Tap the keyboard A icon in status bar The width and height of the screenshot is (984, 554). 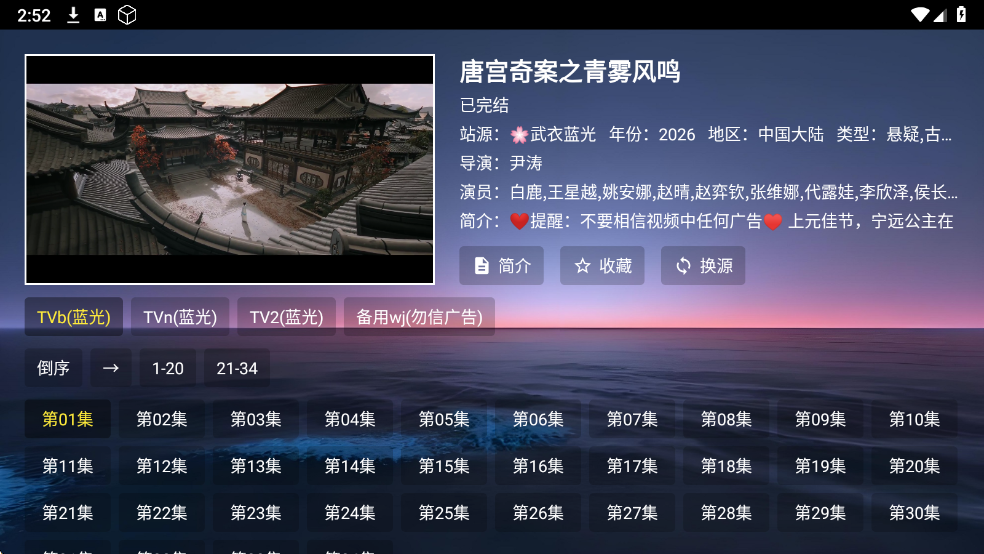[100, 15]
